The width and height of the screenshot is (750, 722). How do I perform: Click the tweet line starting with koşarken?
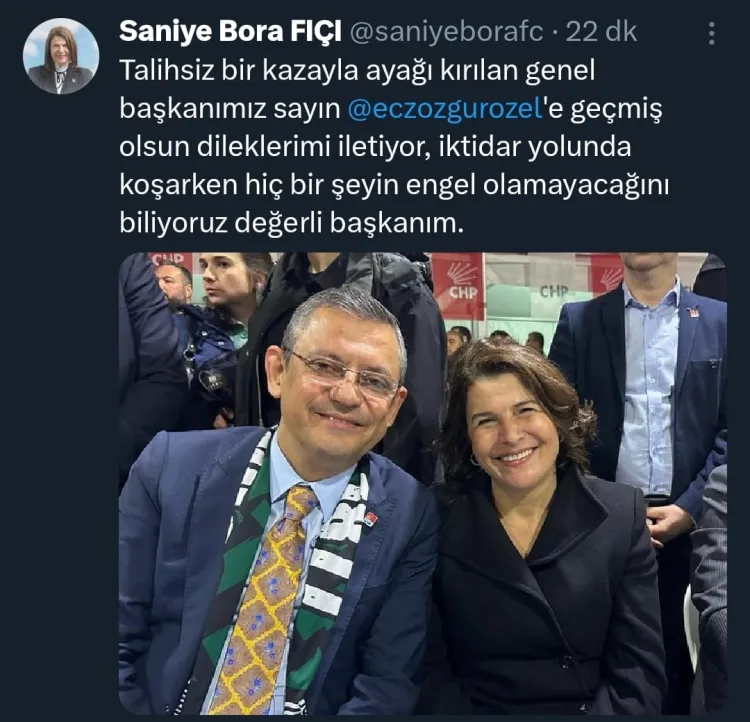point(394,185)
